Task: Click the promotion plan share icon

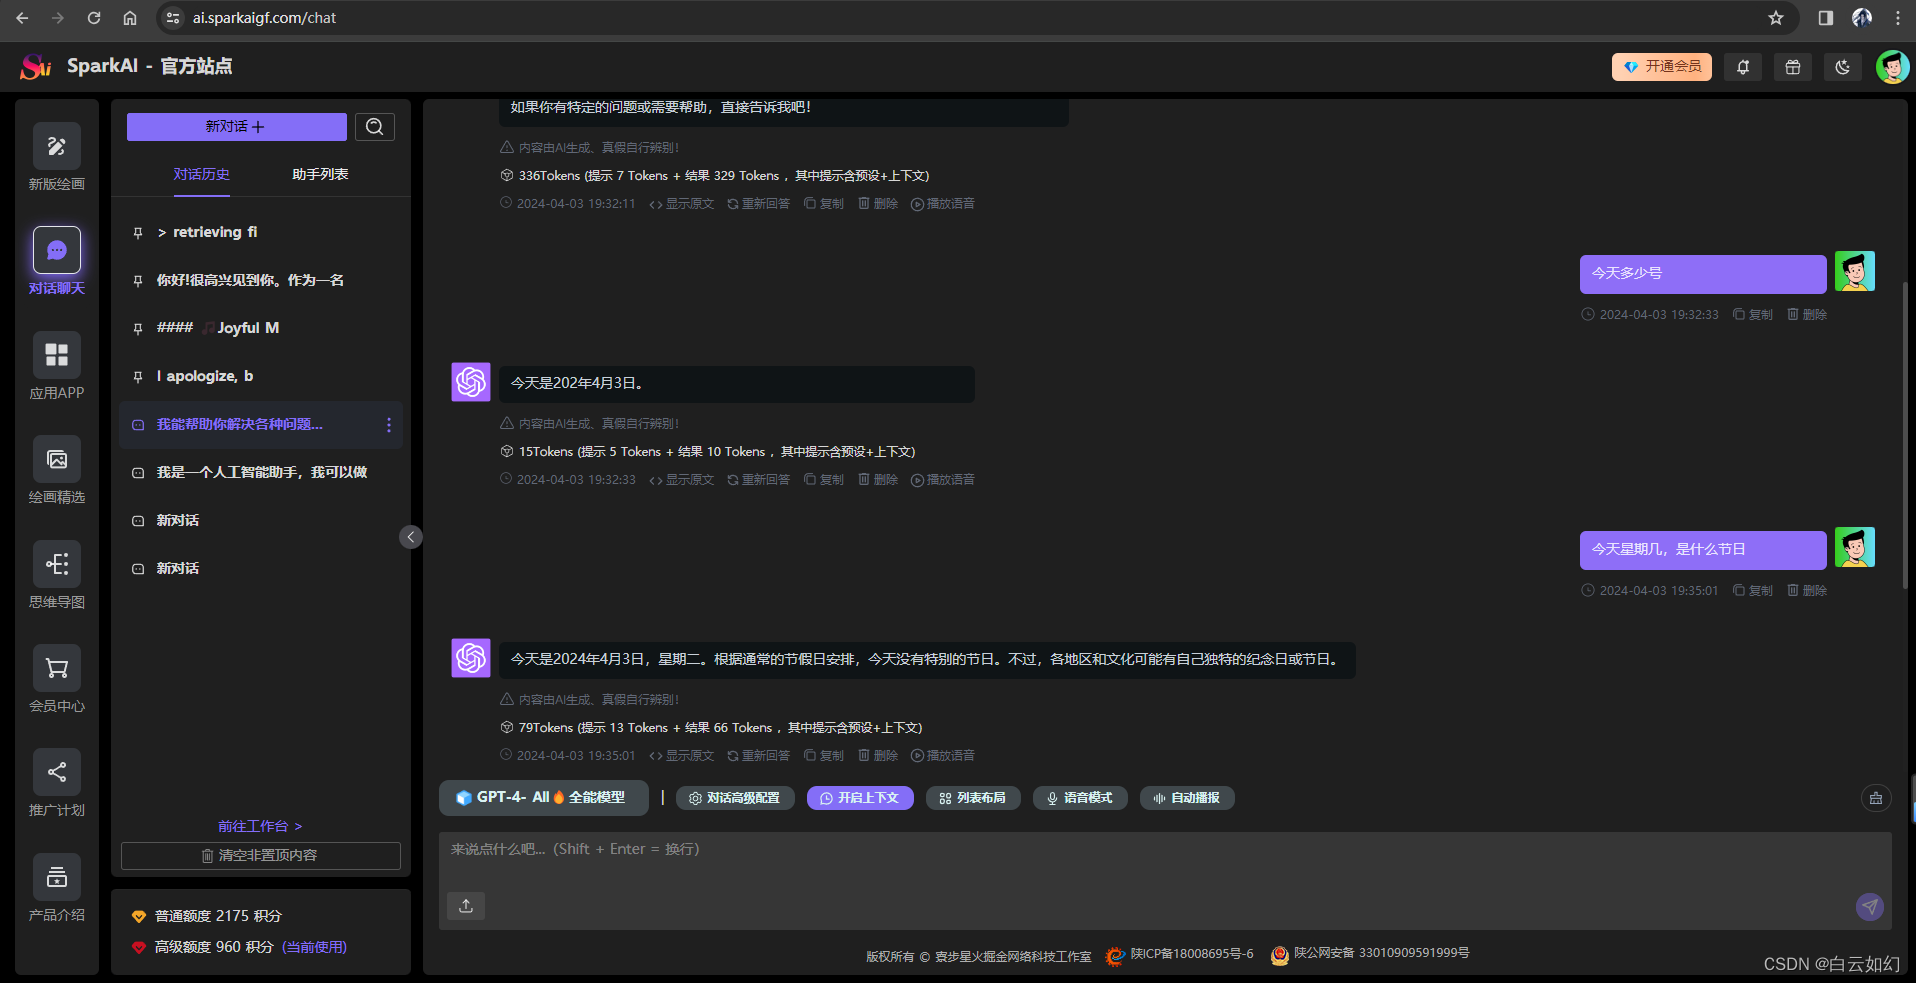Action: pos(57,772)
